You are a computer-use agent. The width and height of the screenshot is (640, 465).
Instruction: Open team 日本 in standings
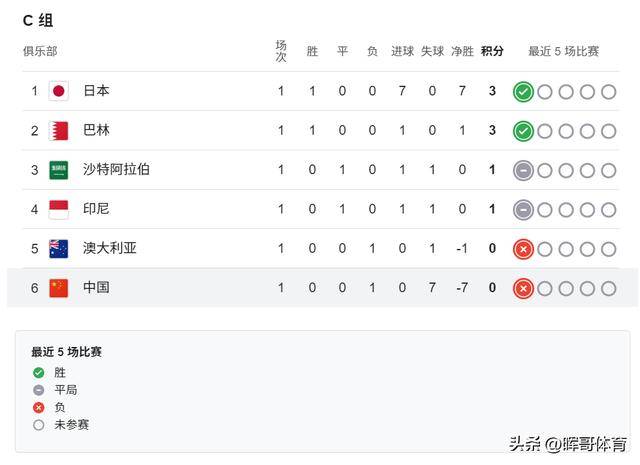tap(96, 91)
